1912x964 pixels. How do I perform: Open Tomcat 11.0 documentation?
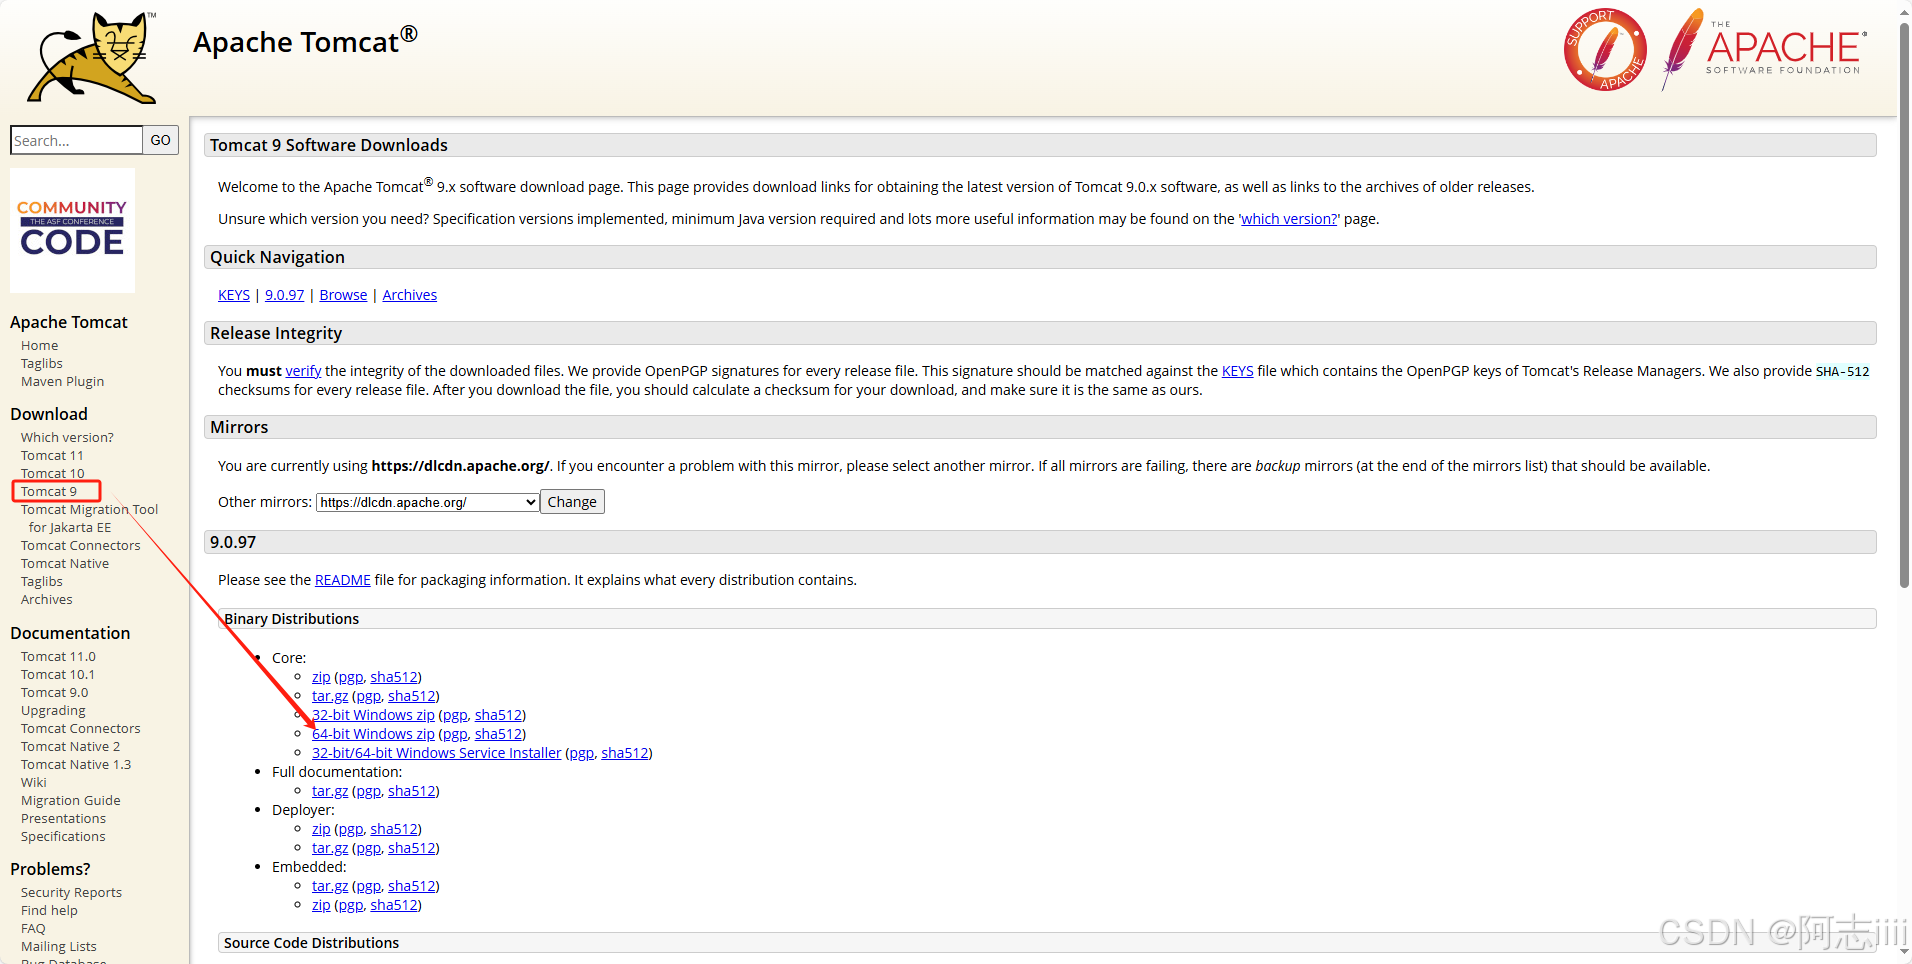[x=58, y=657]
